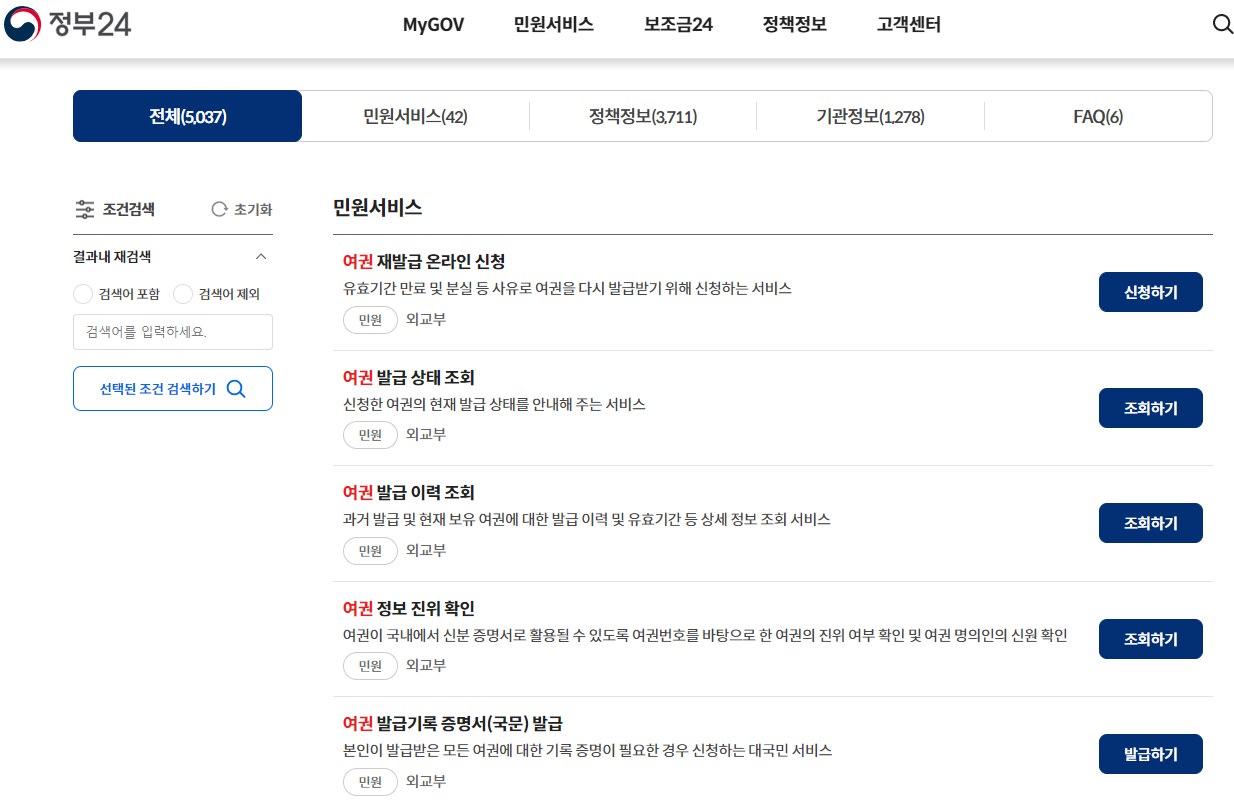Click the 조건검색 filter sliders icon
This screenshot has height=810, width=1234.
[x=85, y=210]
